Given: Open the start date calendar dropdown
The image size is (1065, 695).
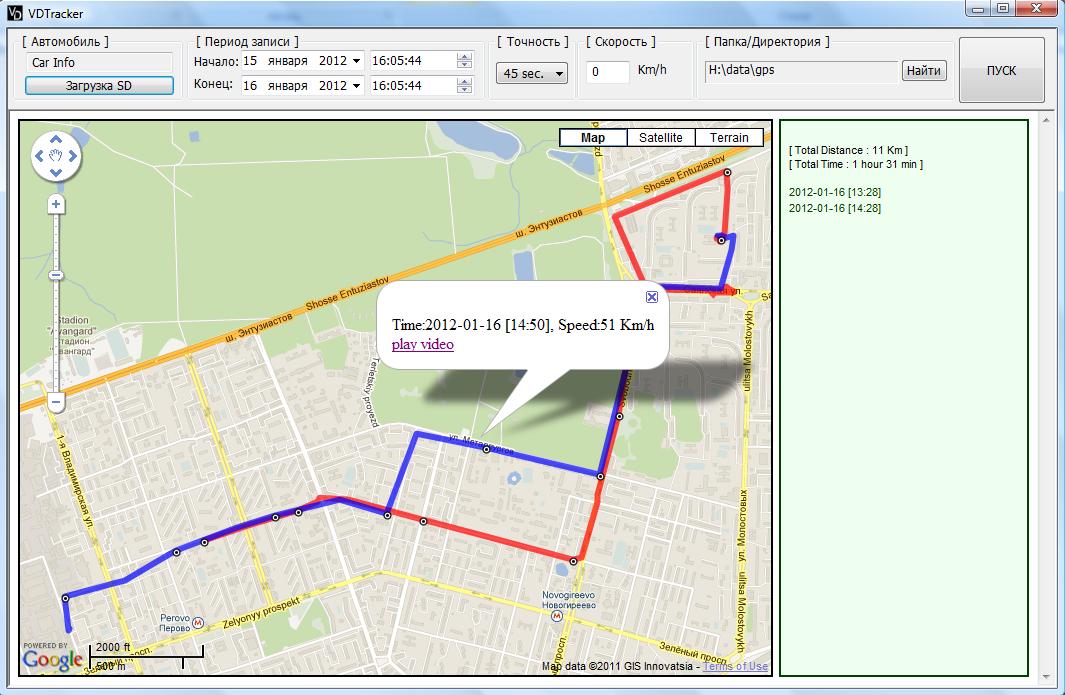Looking at the screenshot, I should (x=357, y=61).
